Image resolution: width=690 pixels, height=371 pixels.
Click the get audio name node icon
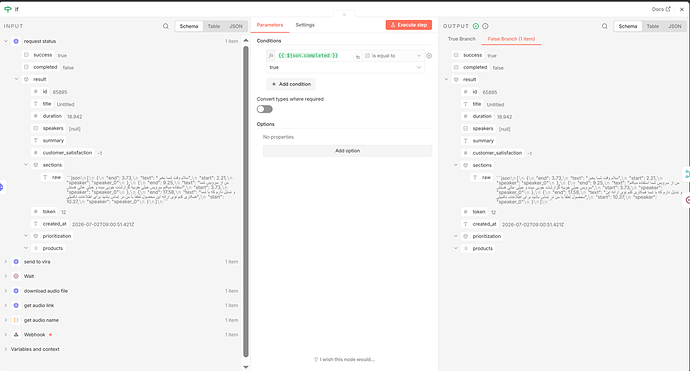tap(16, 320)
